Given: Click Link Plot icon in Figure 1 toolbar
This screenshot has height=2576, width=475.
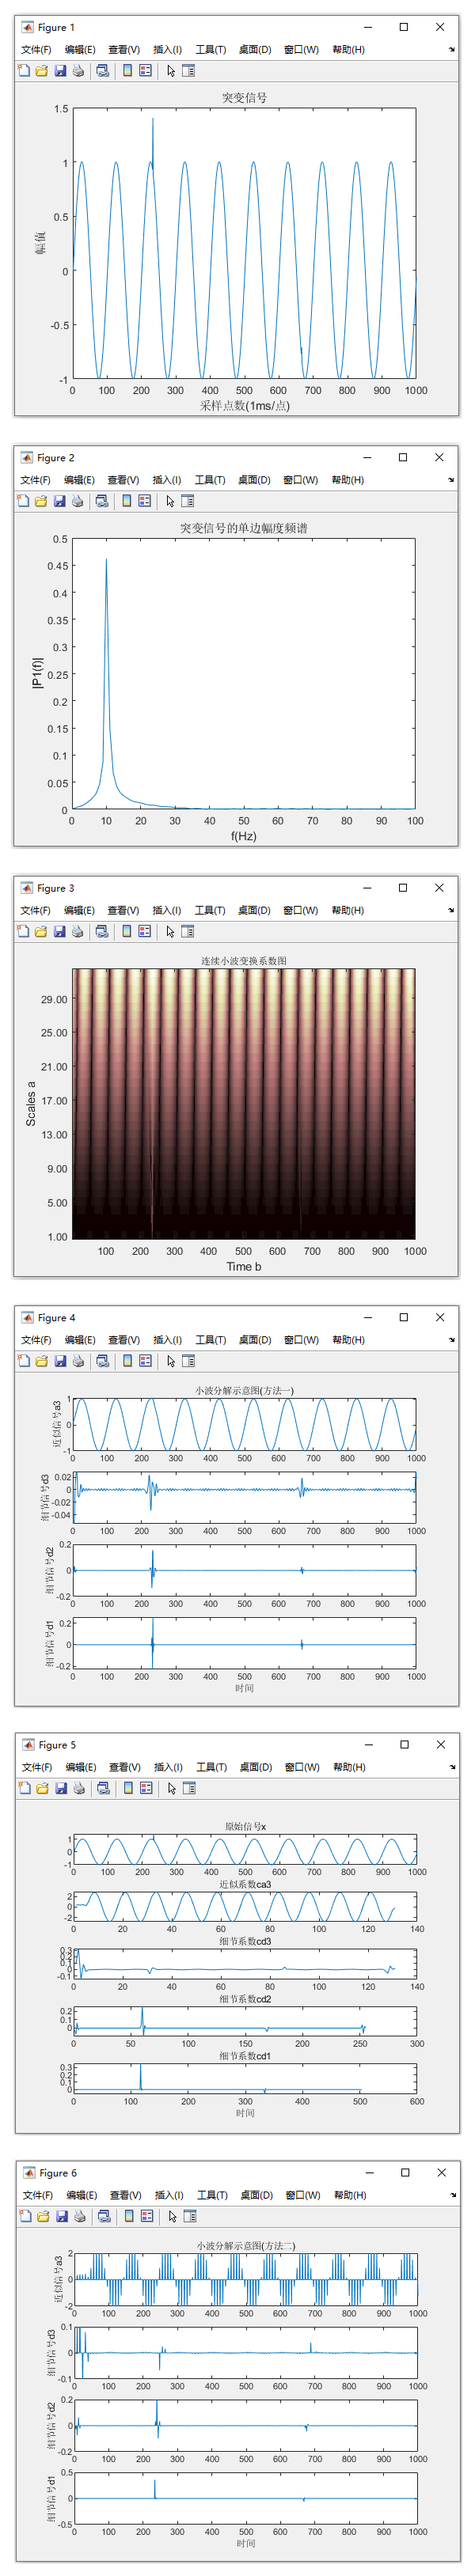Looking at the screenshot, I should (x=102, y=71).
